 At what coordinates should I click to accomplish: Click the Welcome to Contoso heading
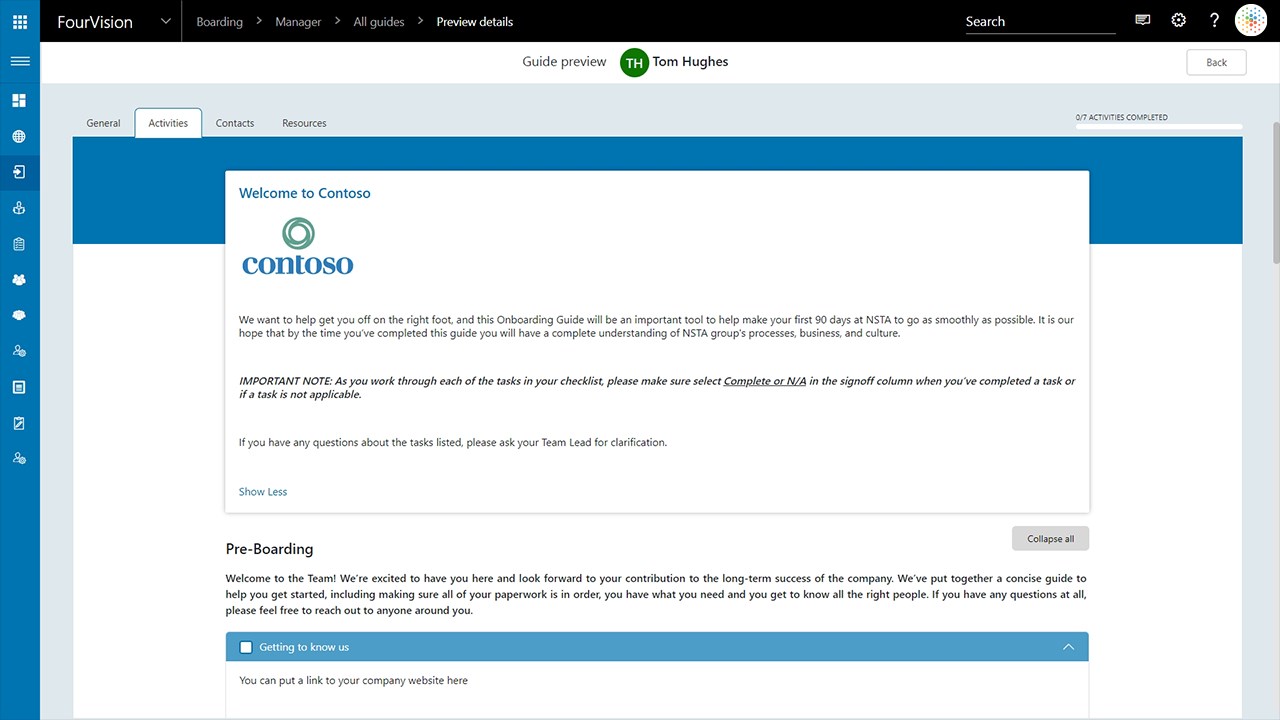click(305, 193)
